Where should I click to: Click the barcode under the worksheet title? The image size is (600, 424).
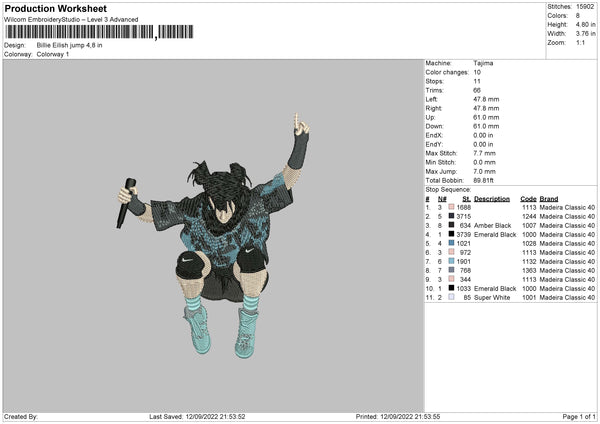[x=99, y=32]
